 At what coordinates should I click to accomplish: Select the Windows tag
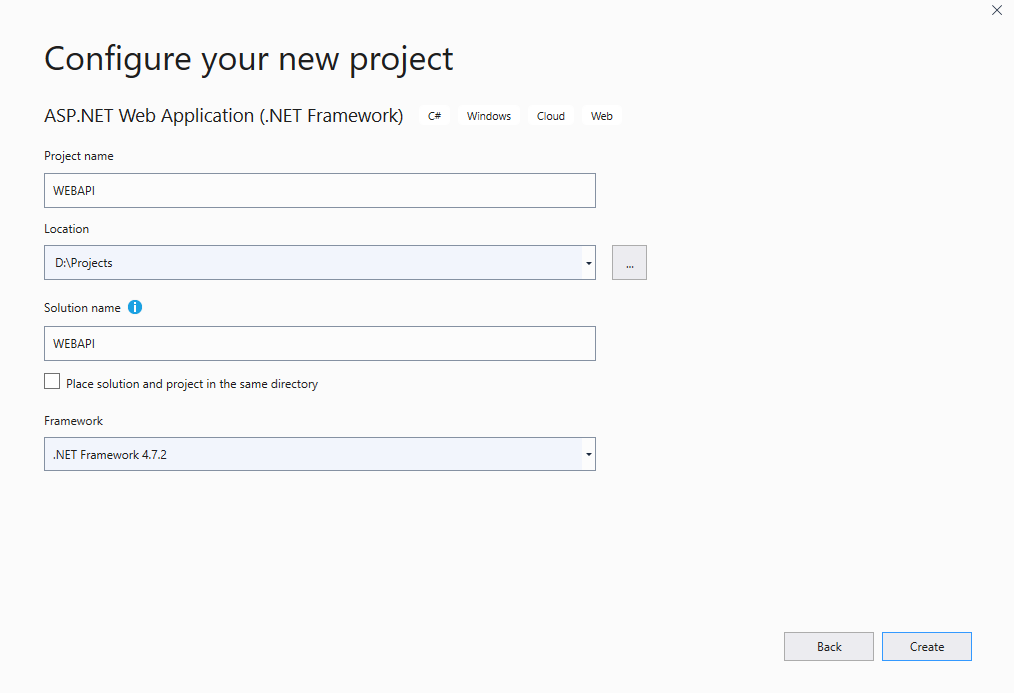point(489,116)
